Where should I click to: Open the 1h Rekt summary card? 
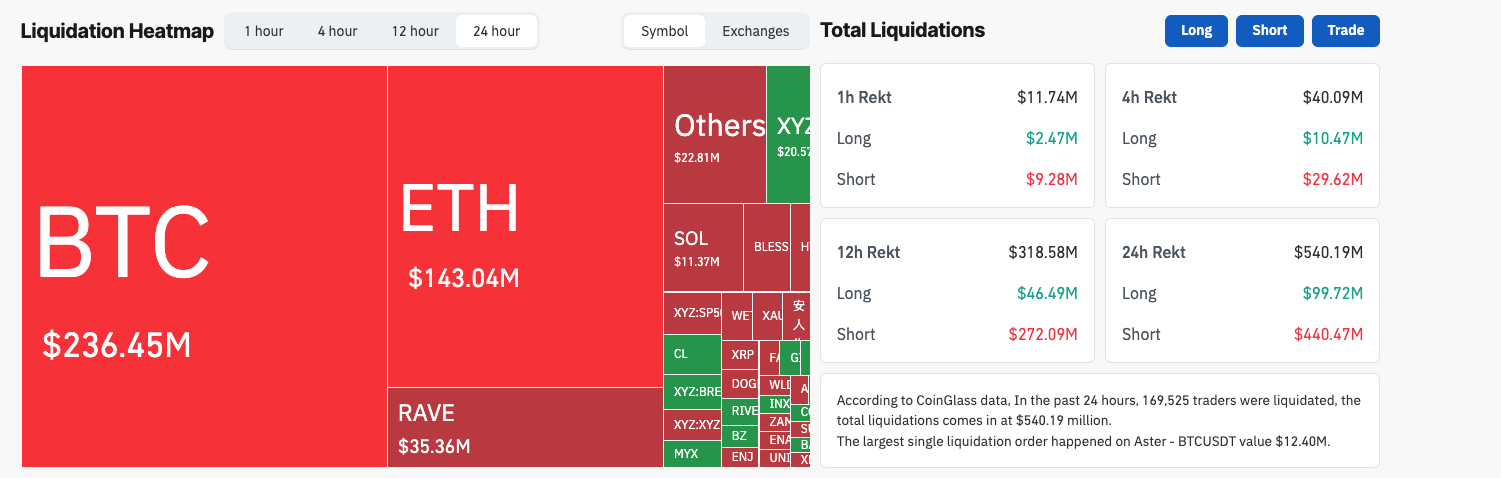[957, 136]
